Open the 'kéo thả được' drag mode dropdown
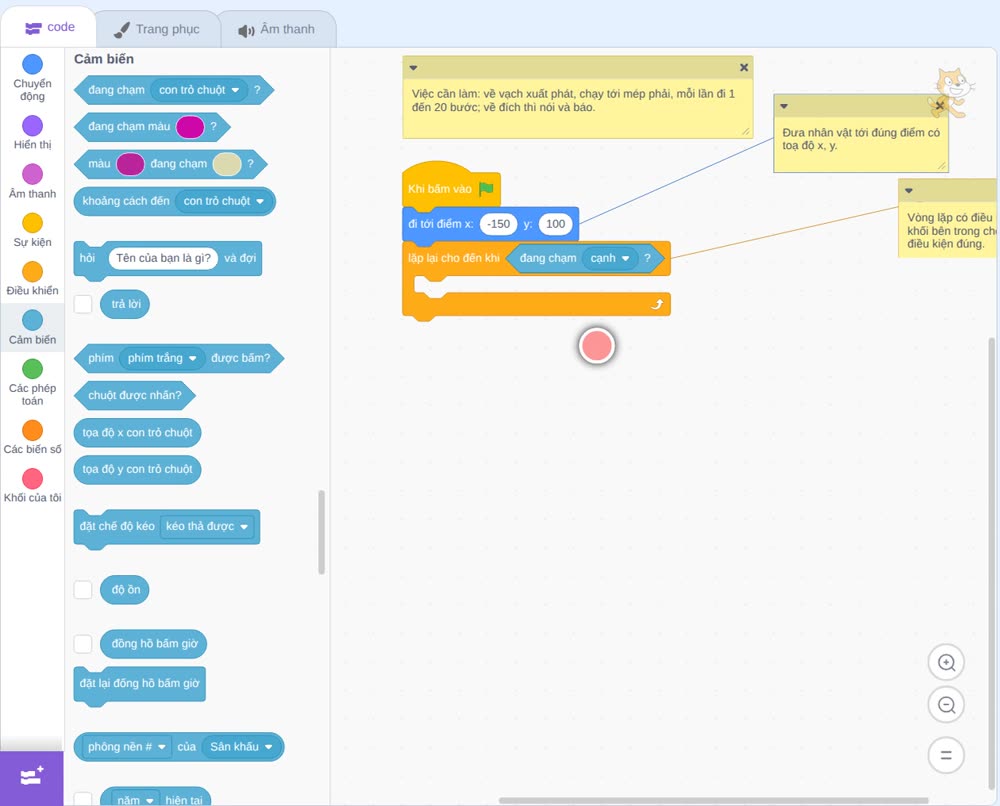 [207, 526]
